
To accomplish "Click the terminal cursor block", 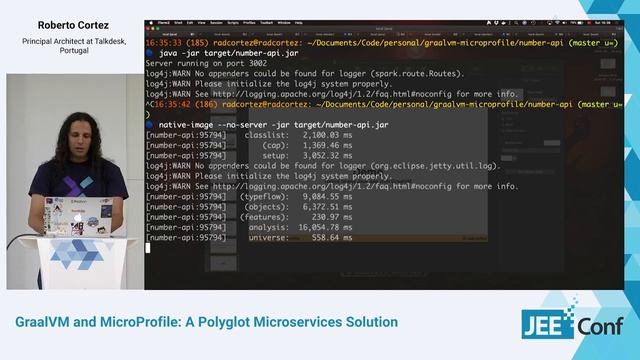I will coord(148,248).
